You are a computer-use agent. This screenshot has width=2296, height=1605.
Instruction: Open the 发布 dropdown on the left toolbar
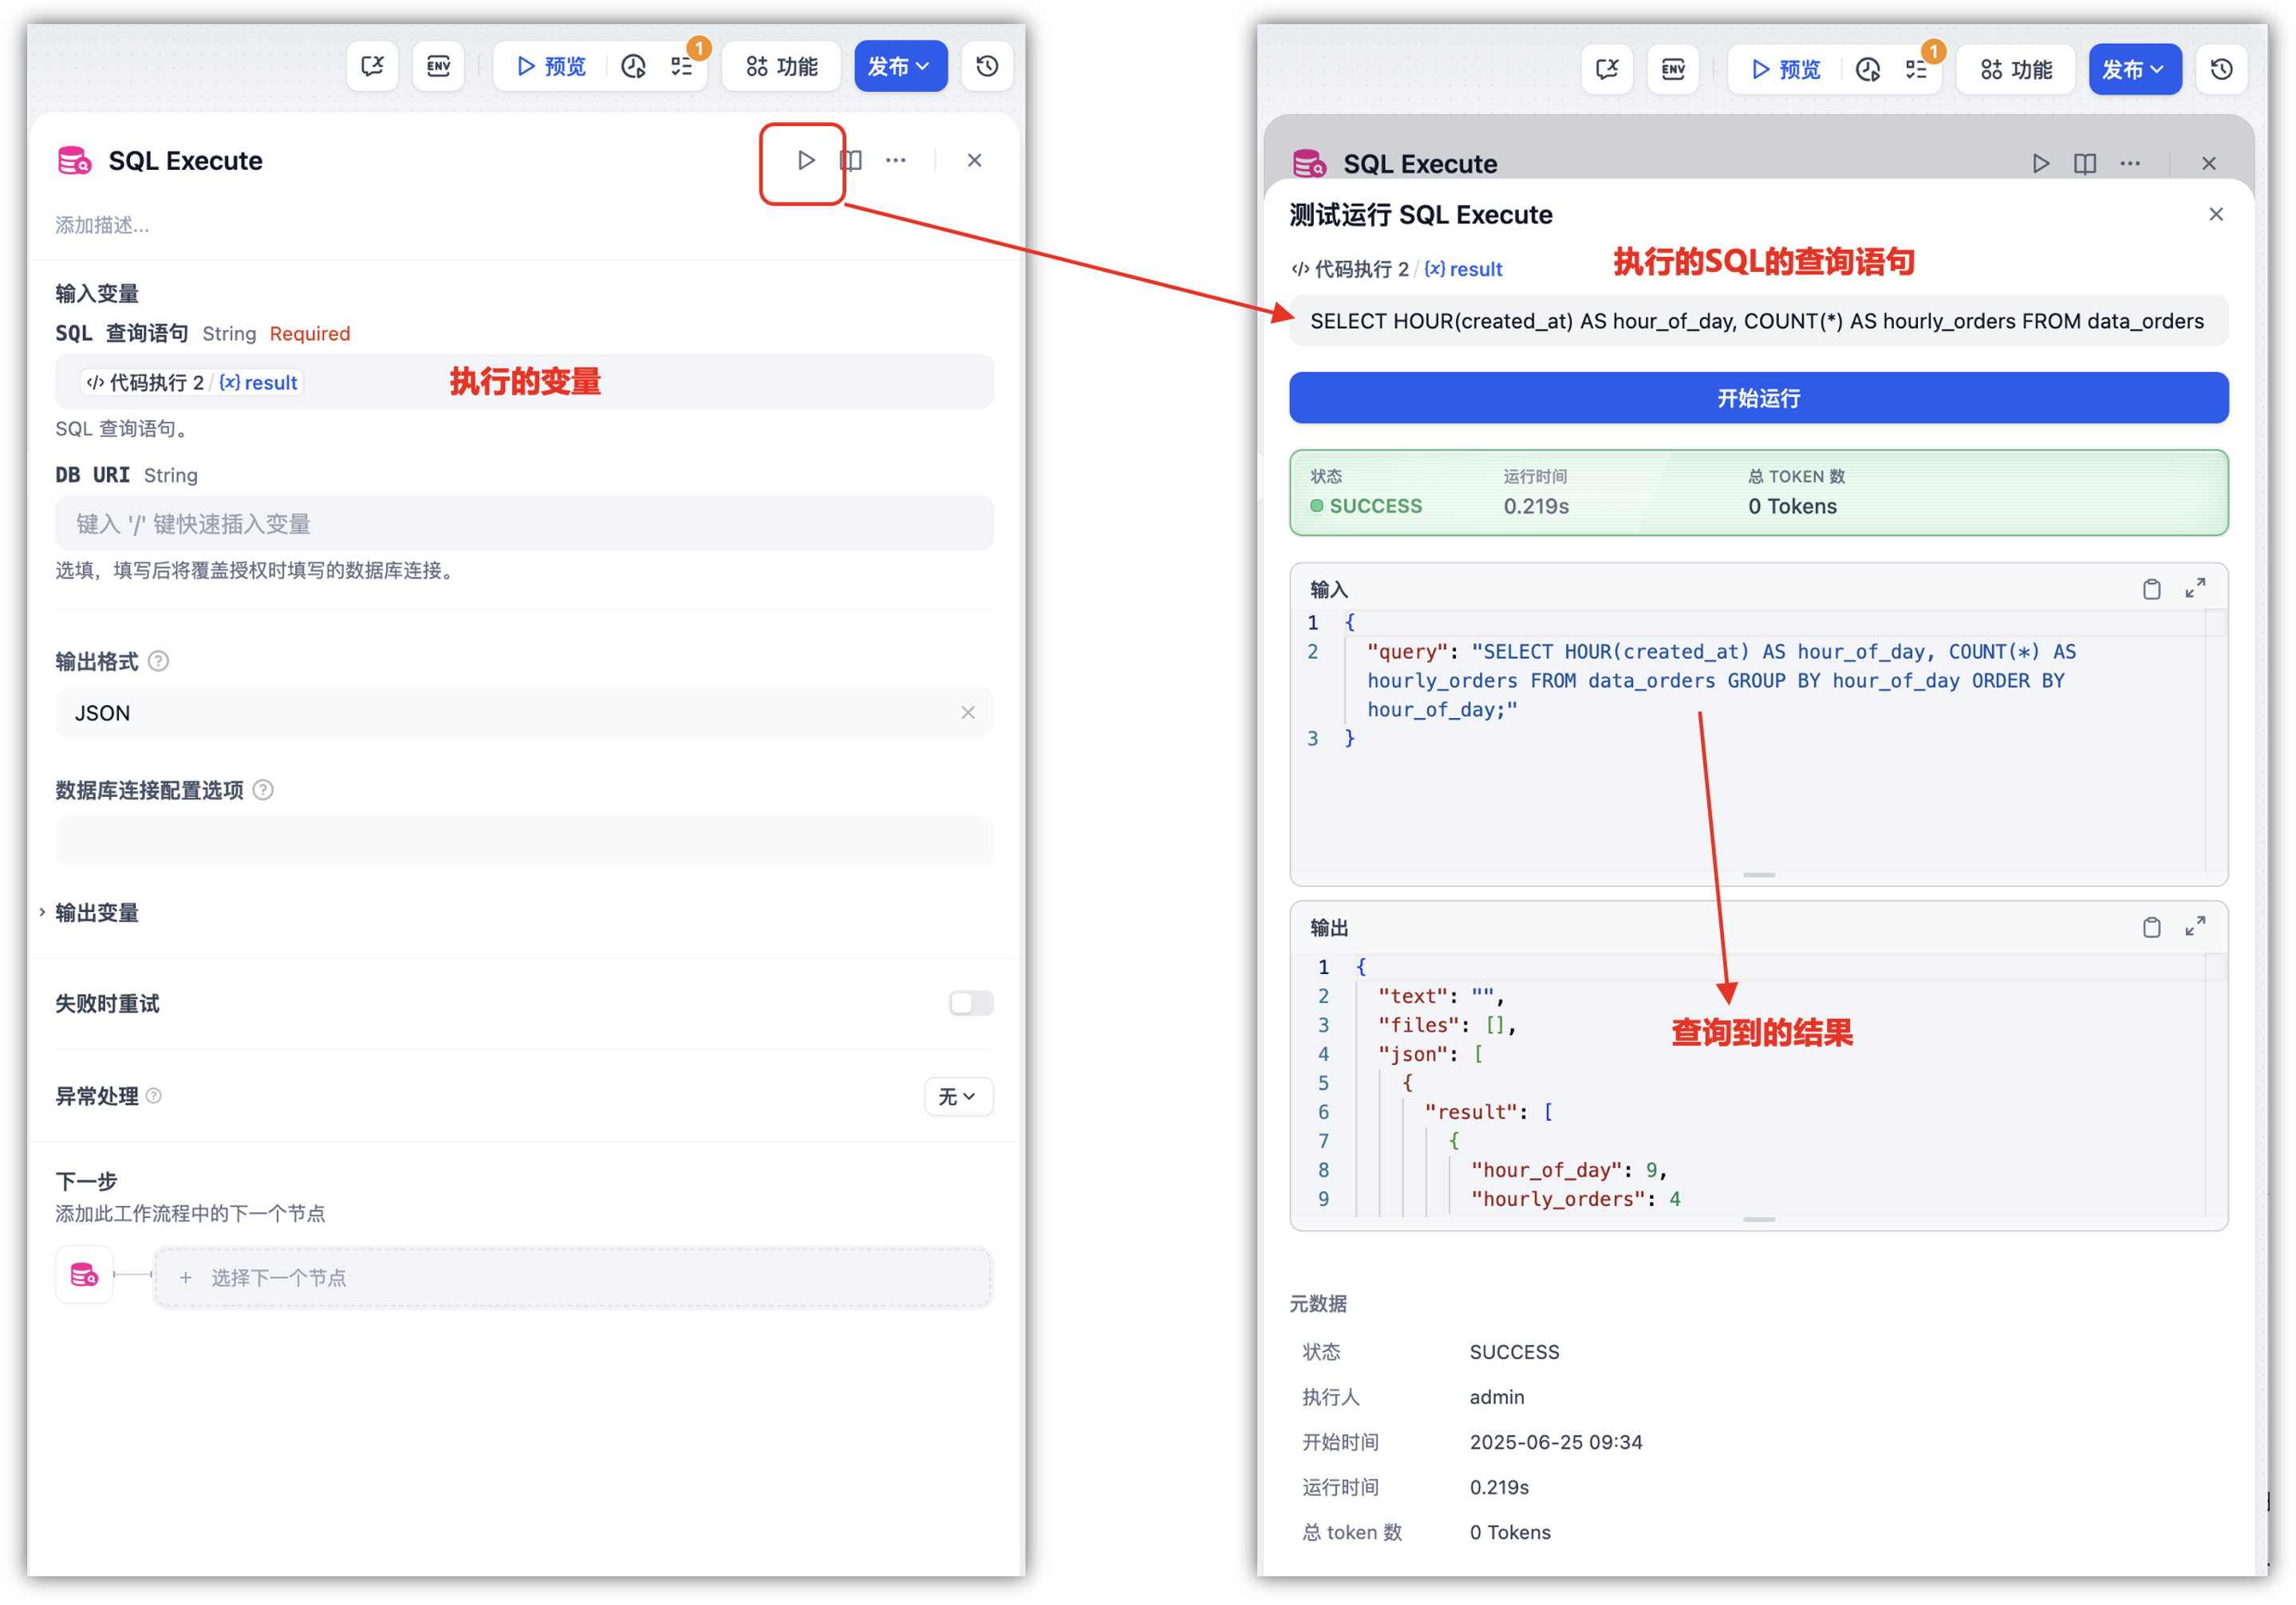coord(899,66)
